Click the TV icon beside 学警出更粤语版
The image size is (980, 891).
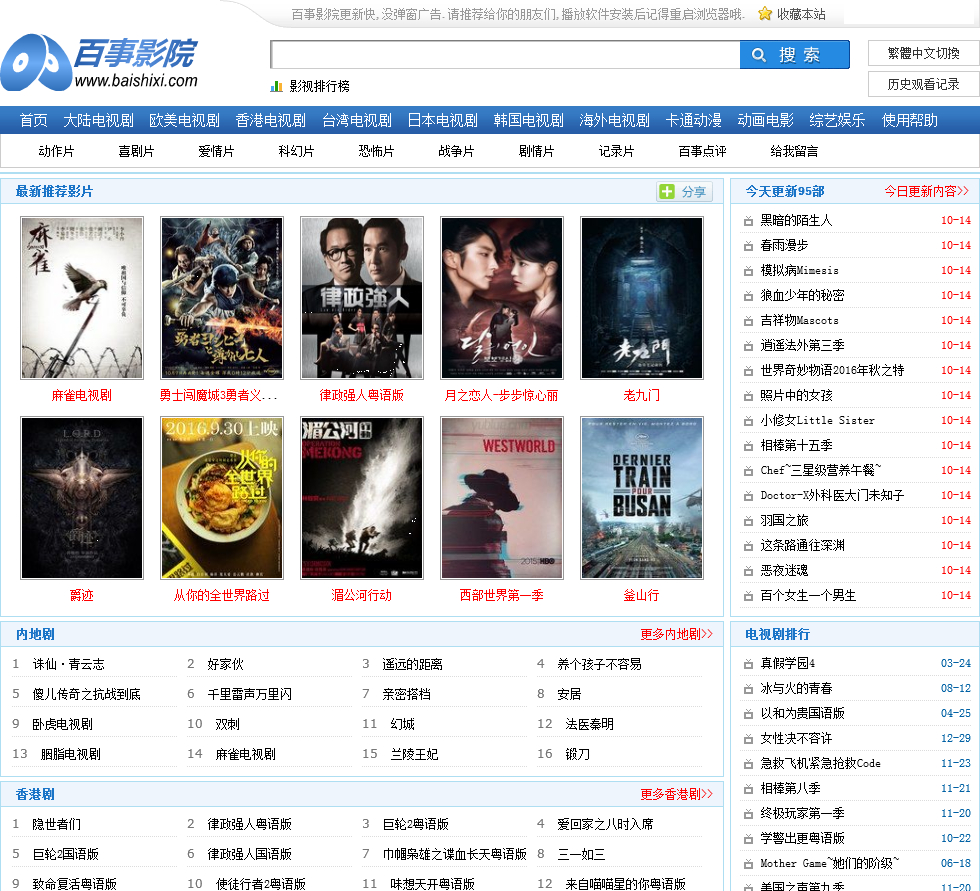click(x=748, y=839)
